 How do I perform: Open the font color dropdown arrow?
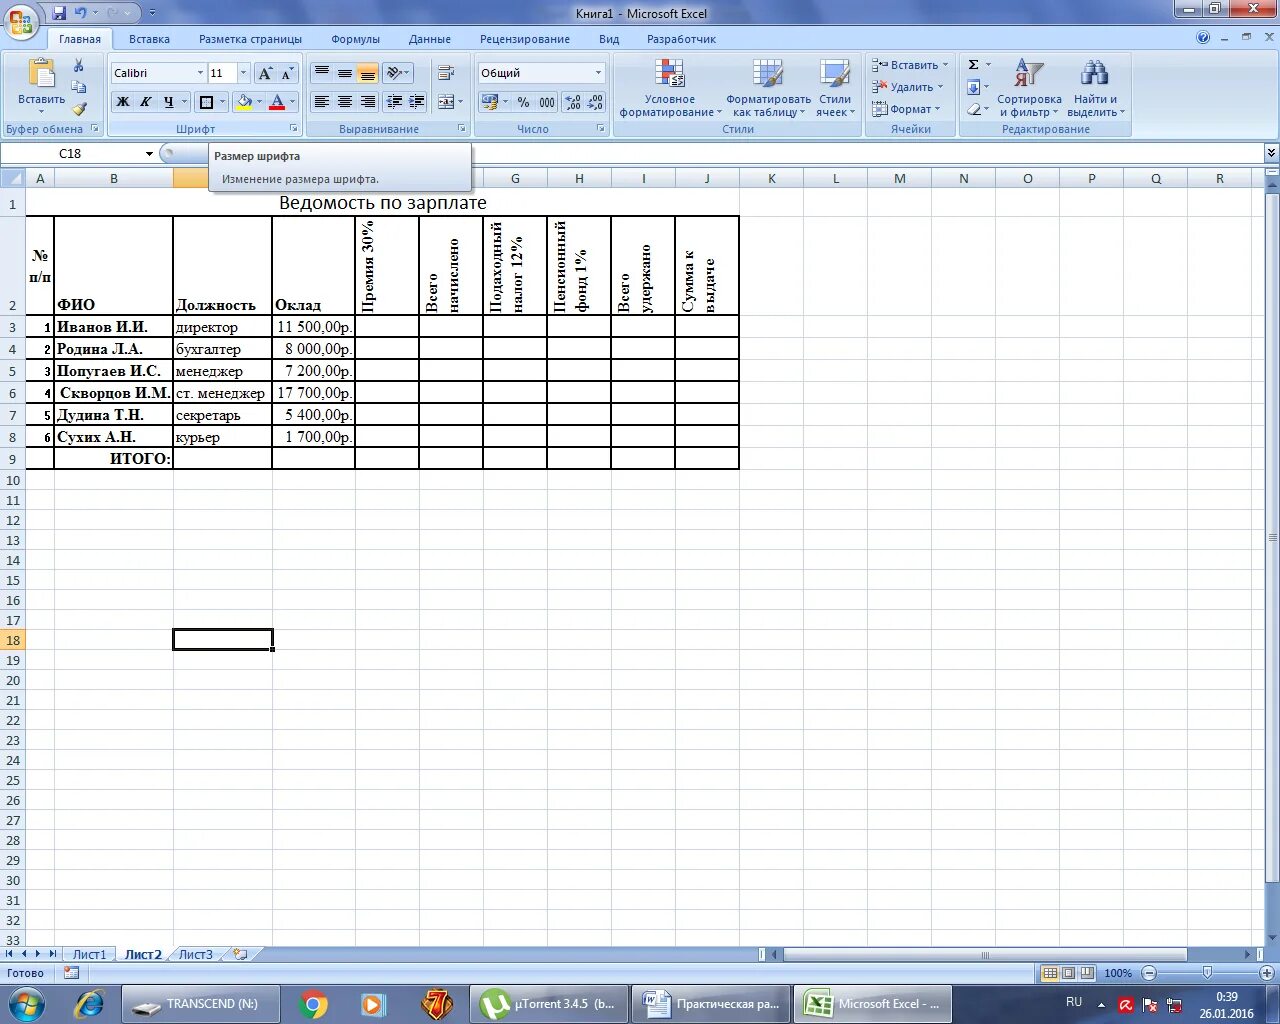click(292, 102)
